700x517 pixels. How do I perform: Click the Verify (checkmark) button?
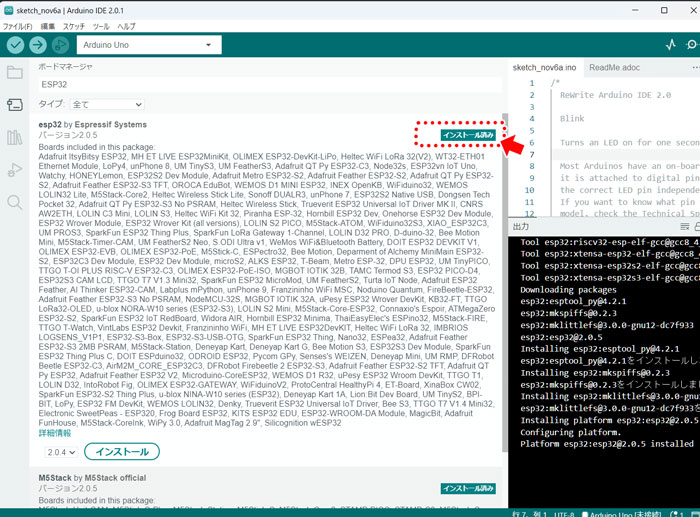pos(15,45)
